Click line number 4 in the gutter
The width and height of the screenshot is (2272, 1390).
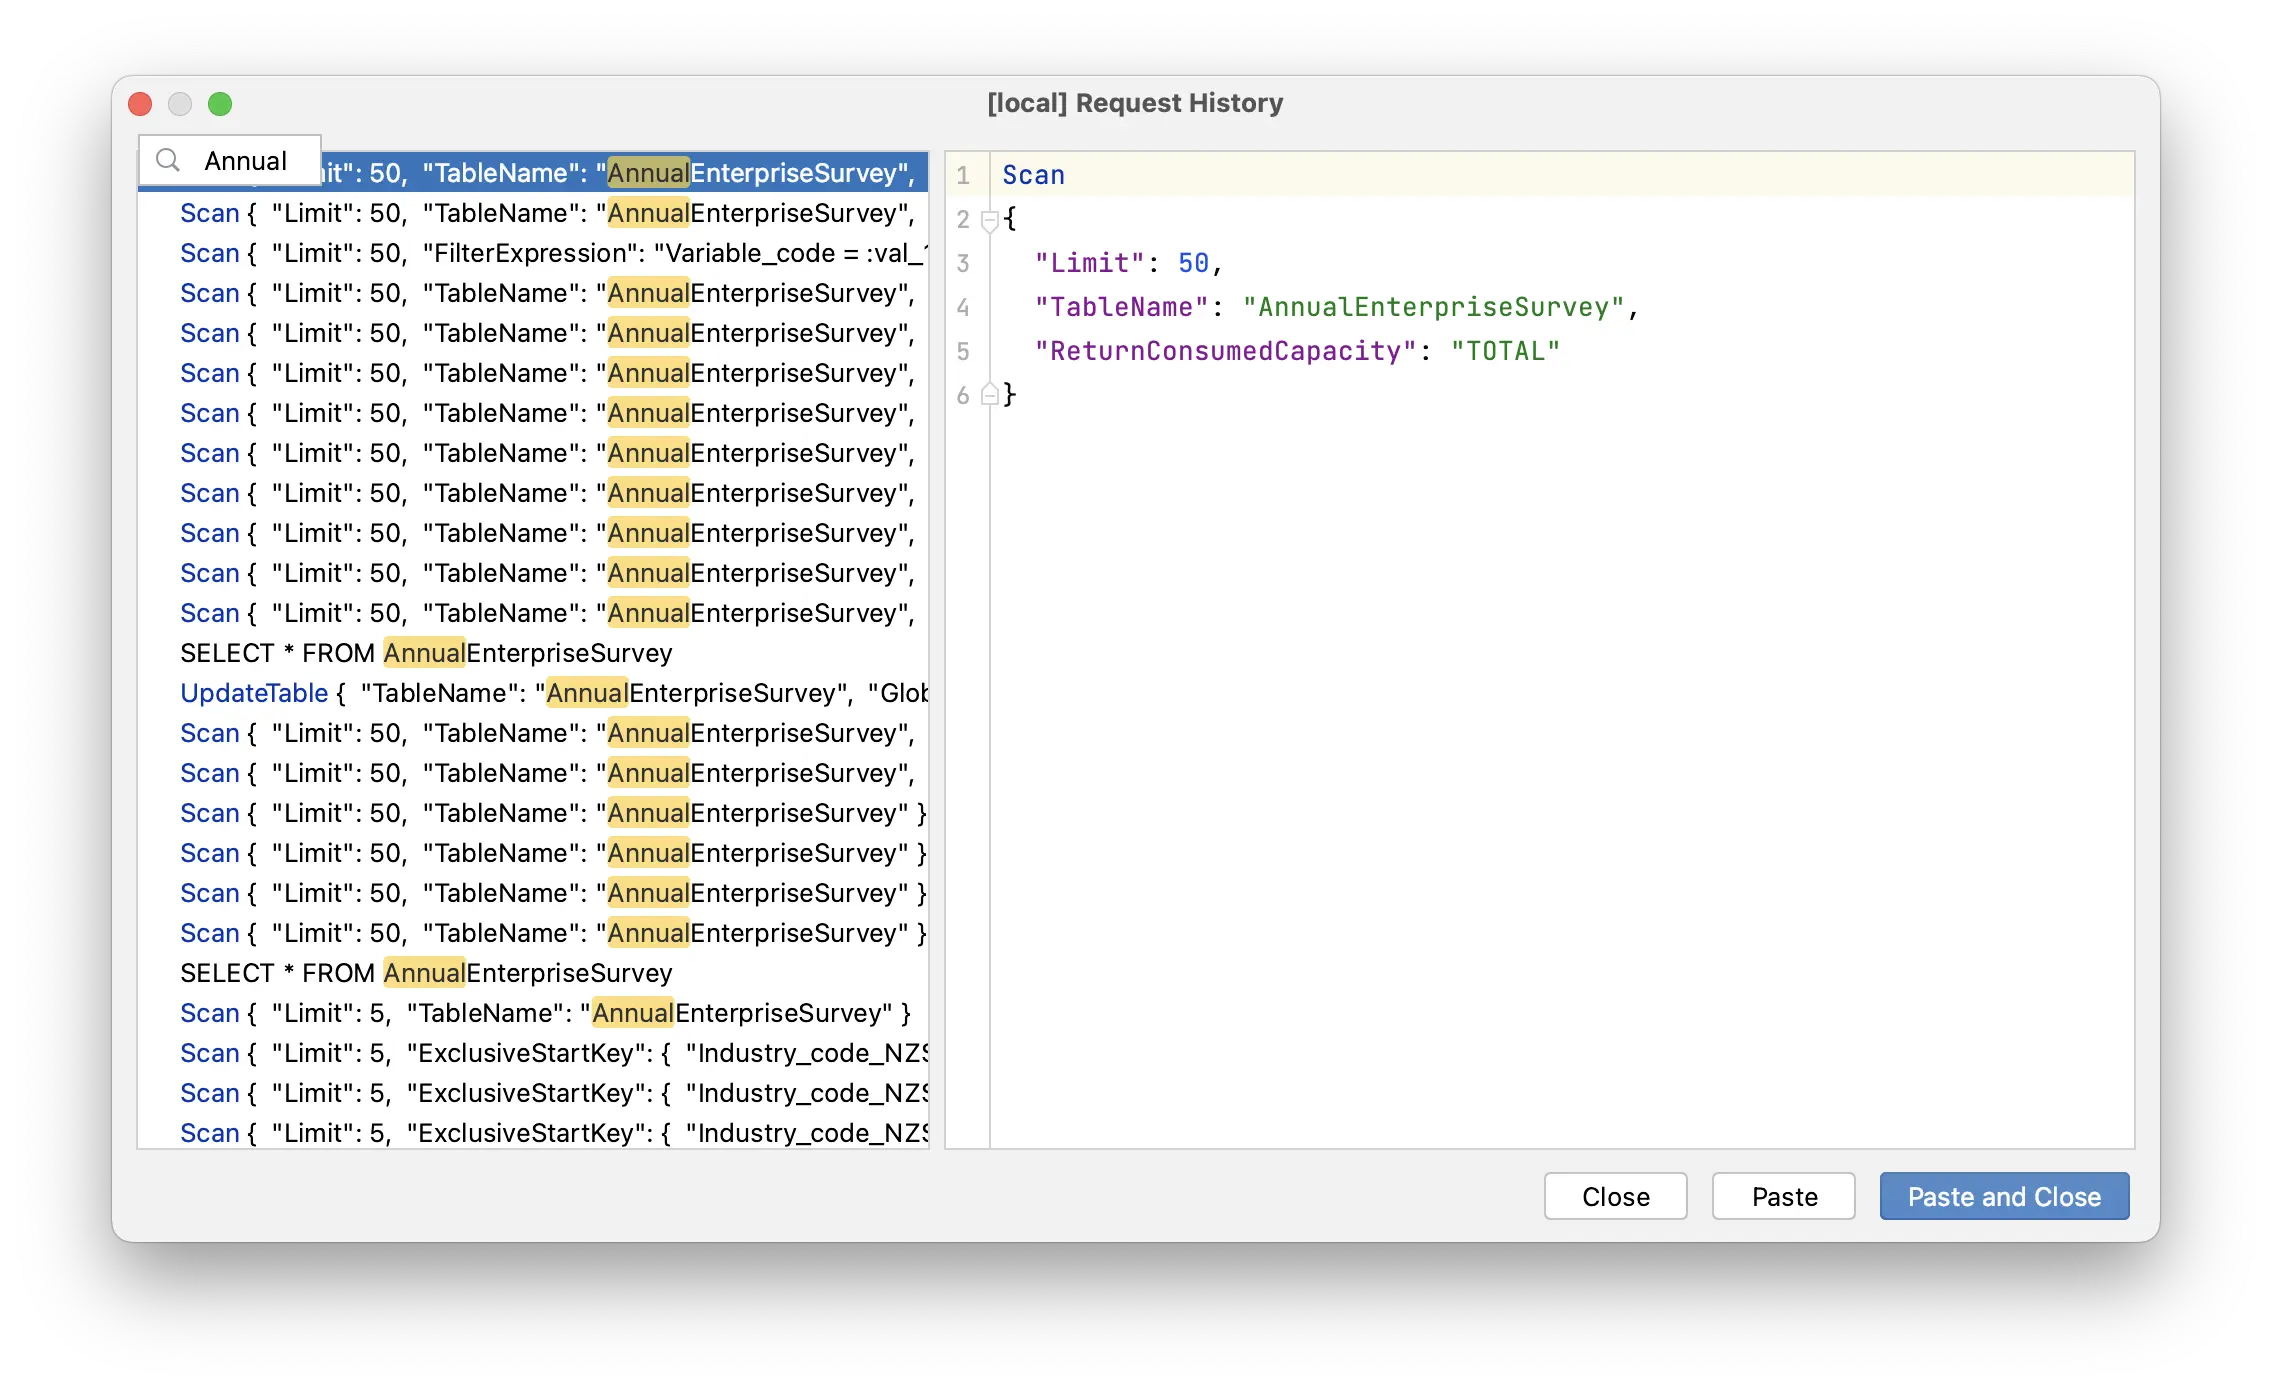(x=963, y=307)
